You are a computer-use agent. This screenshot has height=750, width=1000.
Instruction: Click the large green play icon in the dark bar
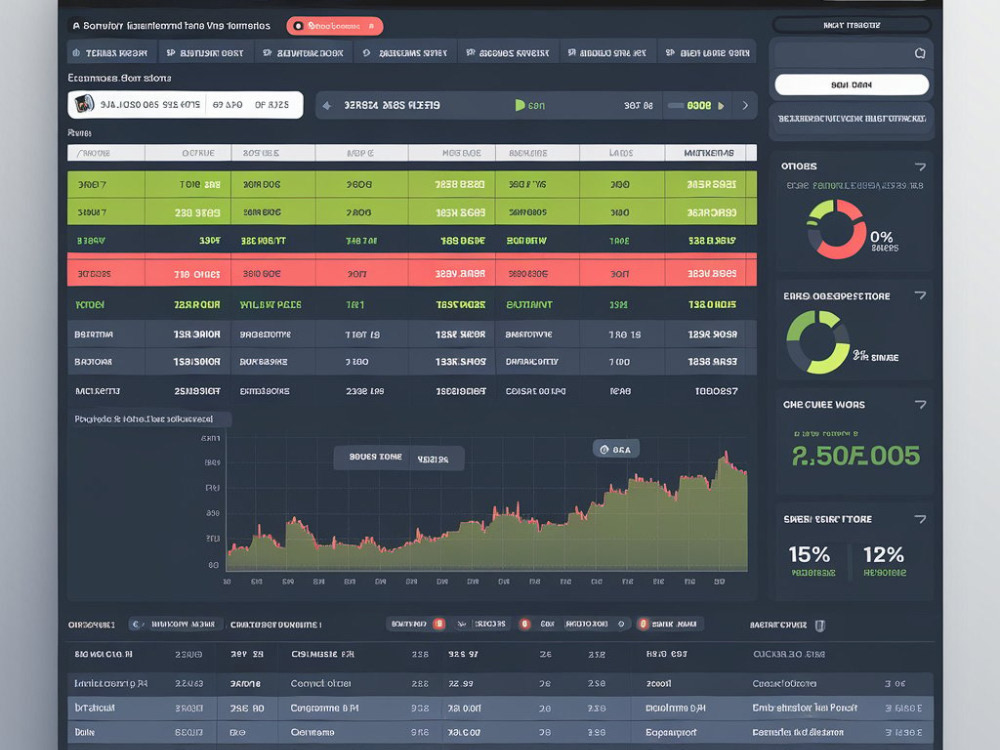point(520,105)
